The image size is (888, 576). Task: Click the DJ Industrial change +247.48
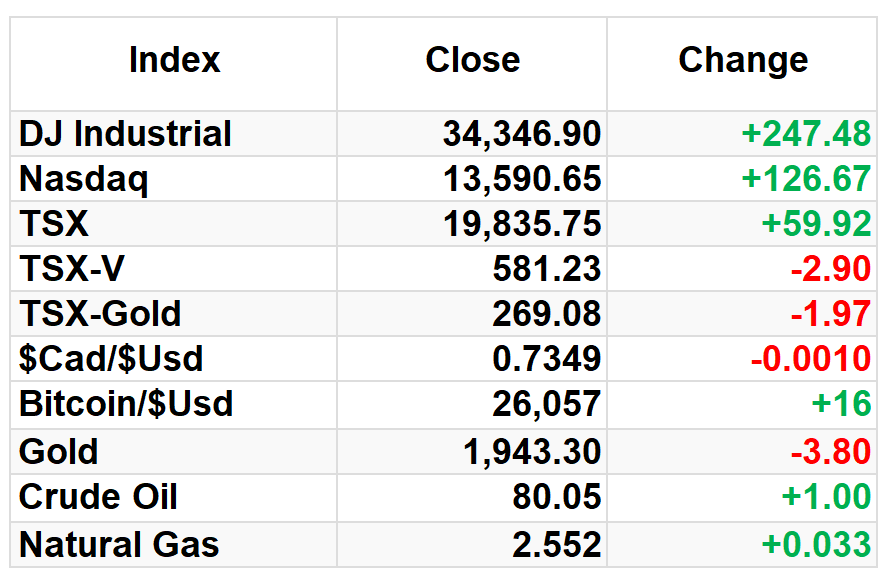[806, 134]
